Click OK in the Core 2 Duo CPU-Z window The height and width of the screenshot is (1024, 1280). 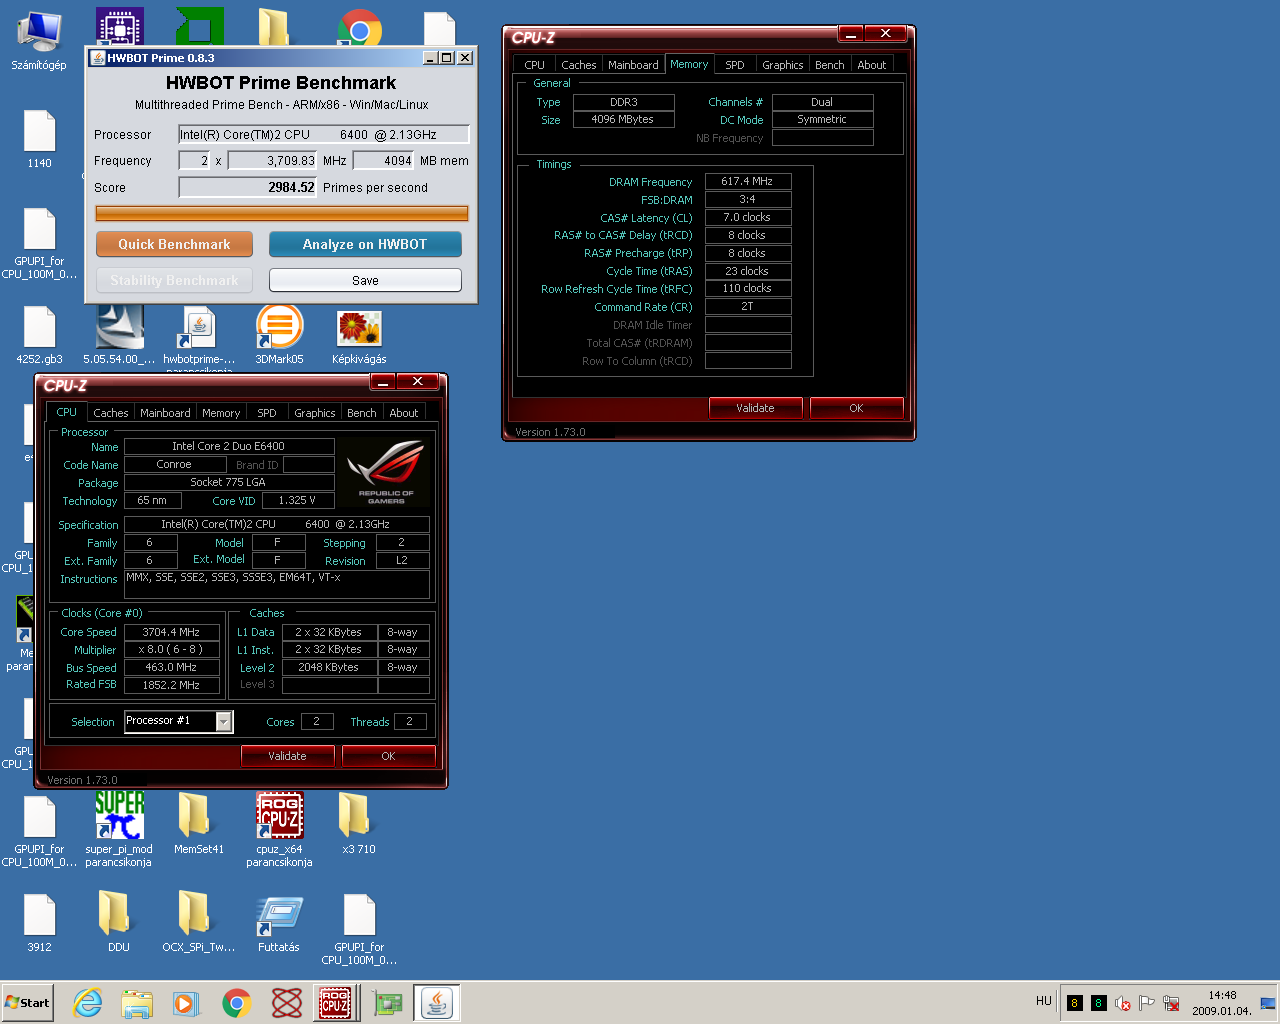pos(388,756)
